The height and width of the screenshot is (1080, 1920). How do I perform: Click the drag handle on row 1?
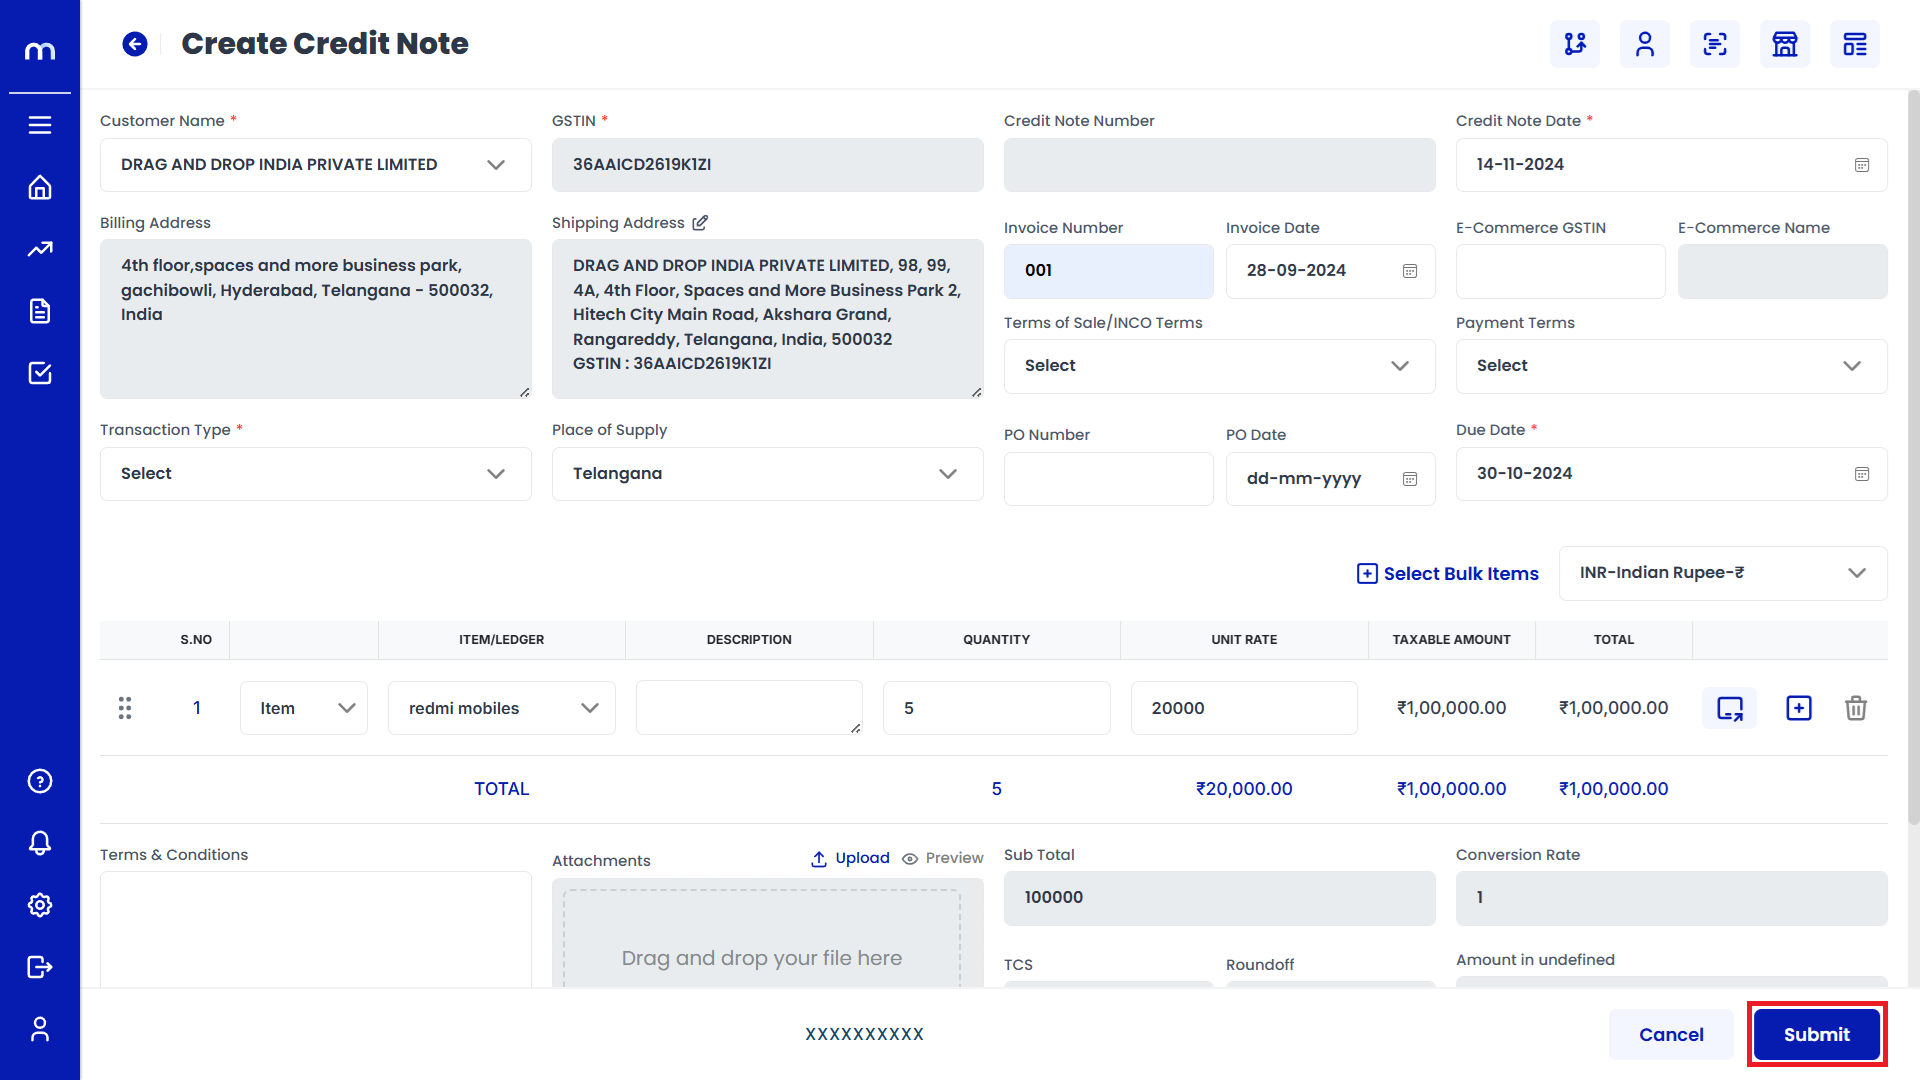coord(125,708)
